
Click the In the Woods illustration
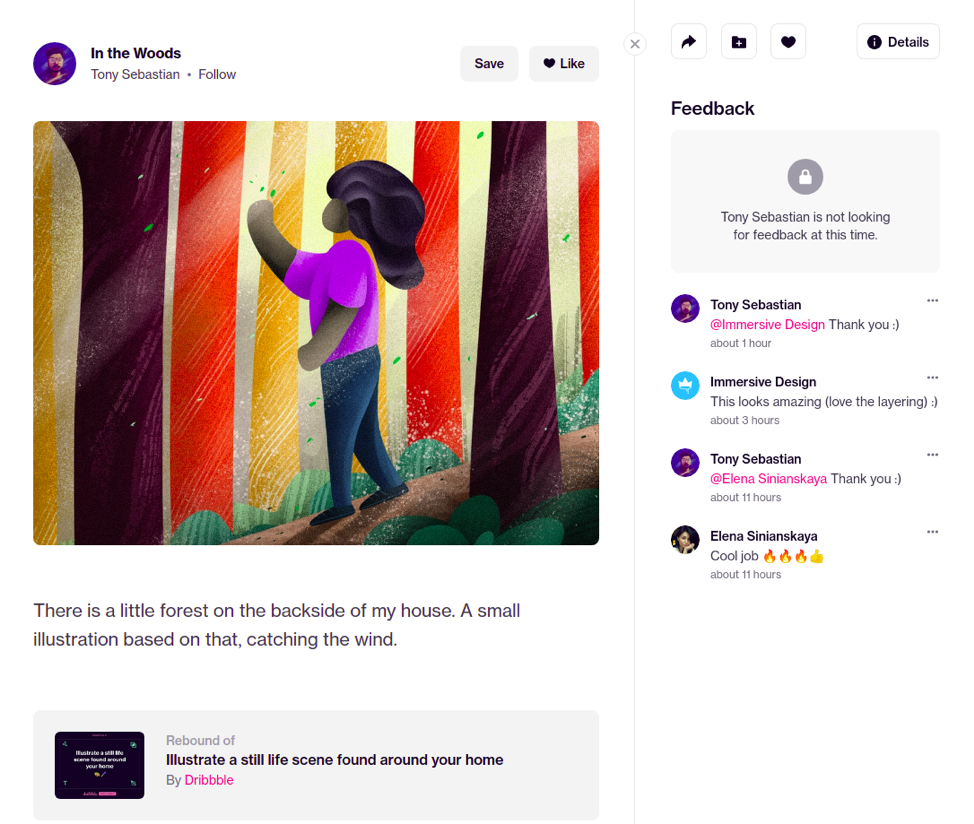[x=316, y=333]
